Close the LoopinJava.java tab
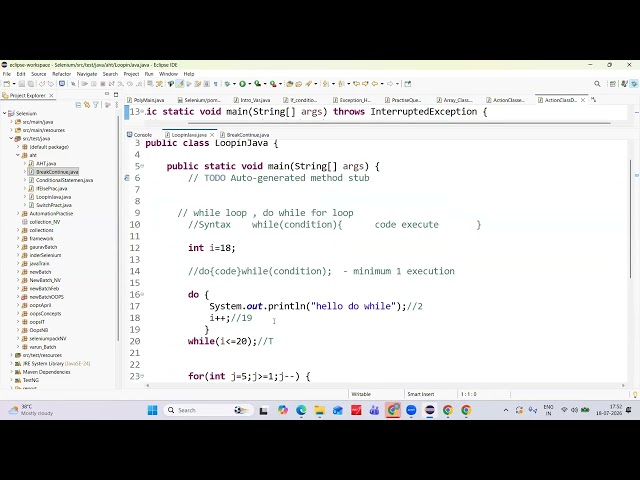 point(212,135)
